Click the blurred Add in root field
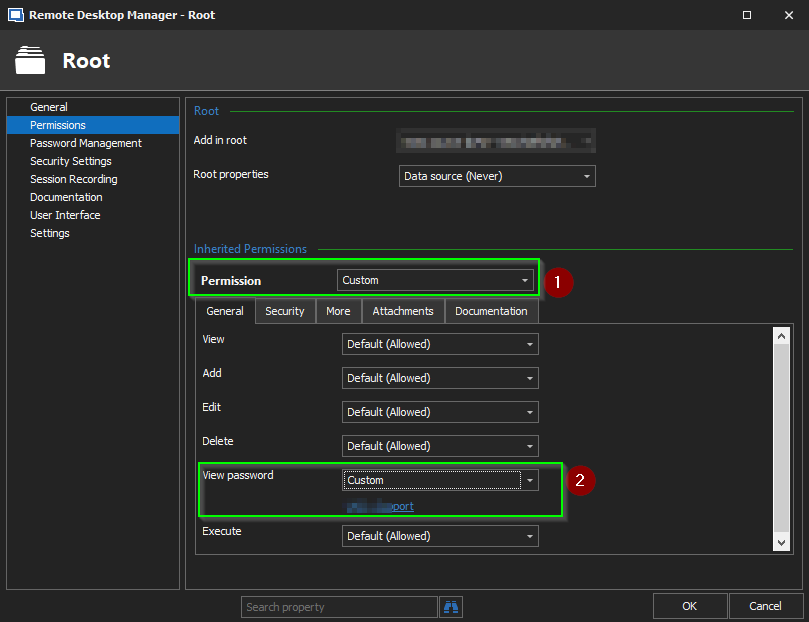This screenshot has height=622, width=809. click(x=496, y=141)
